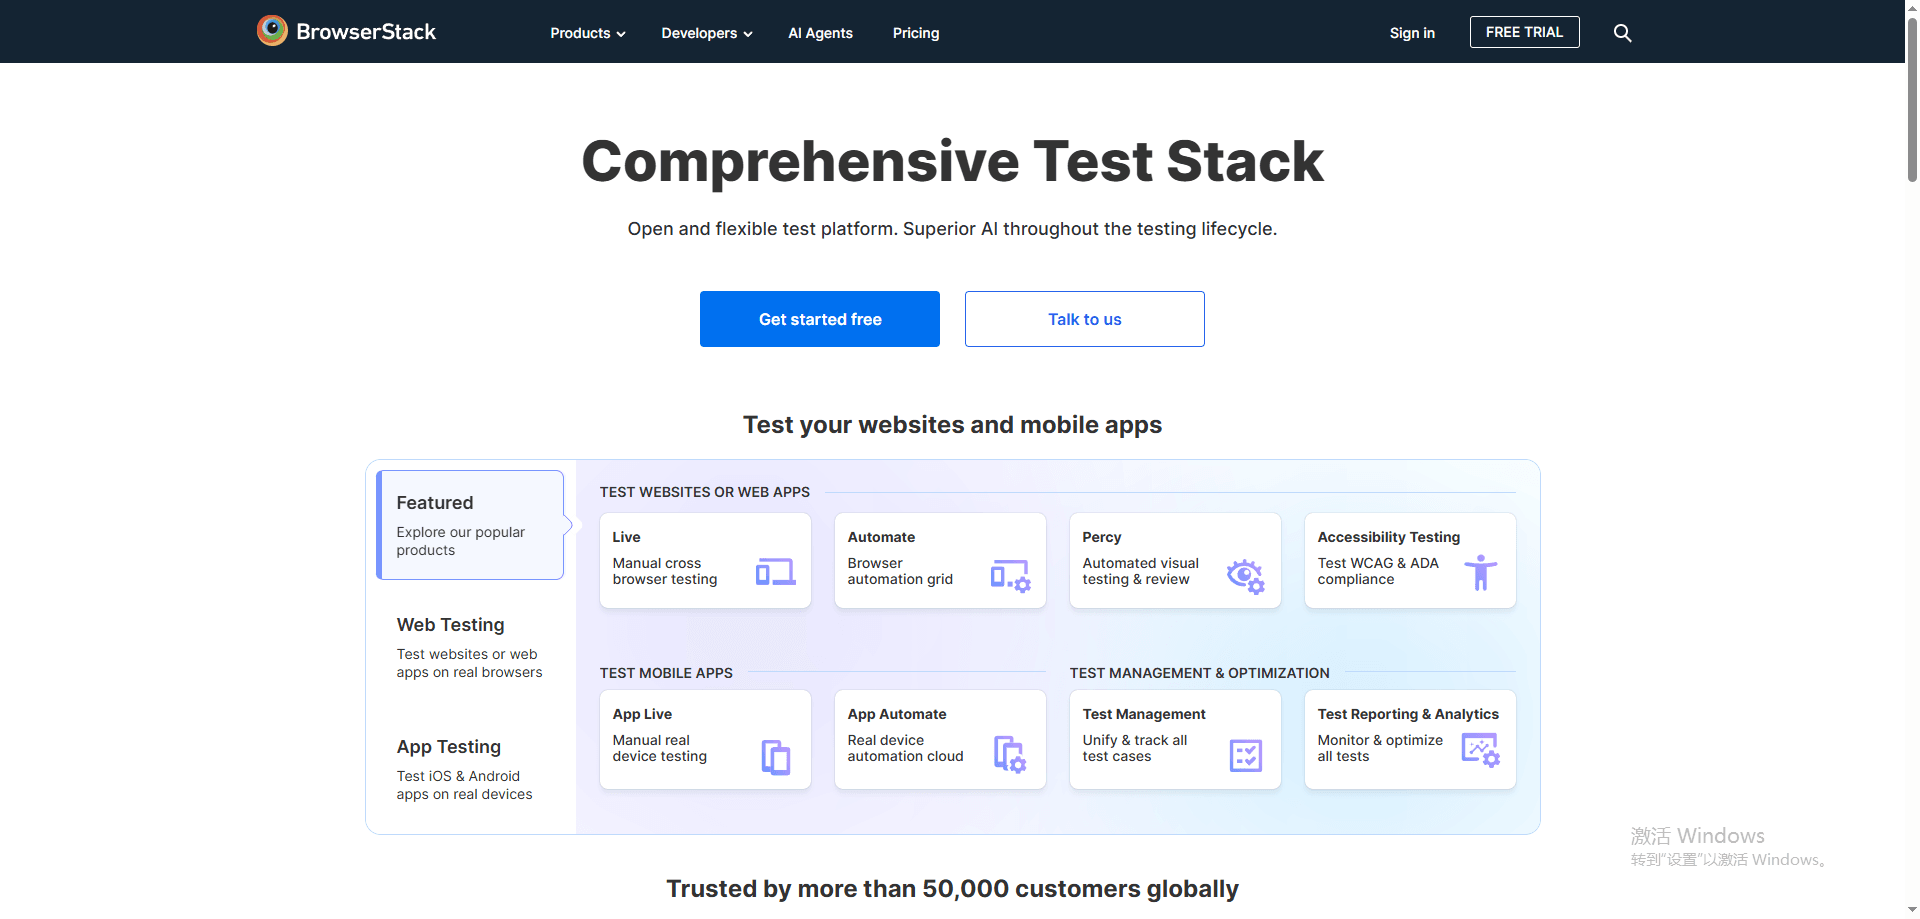Click the App Automate device gear icon

click(x=1010, y=755)
